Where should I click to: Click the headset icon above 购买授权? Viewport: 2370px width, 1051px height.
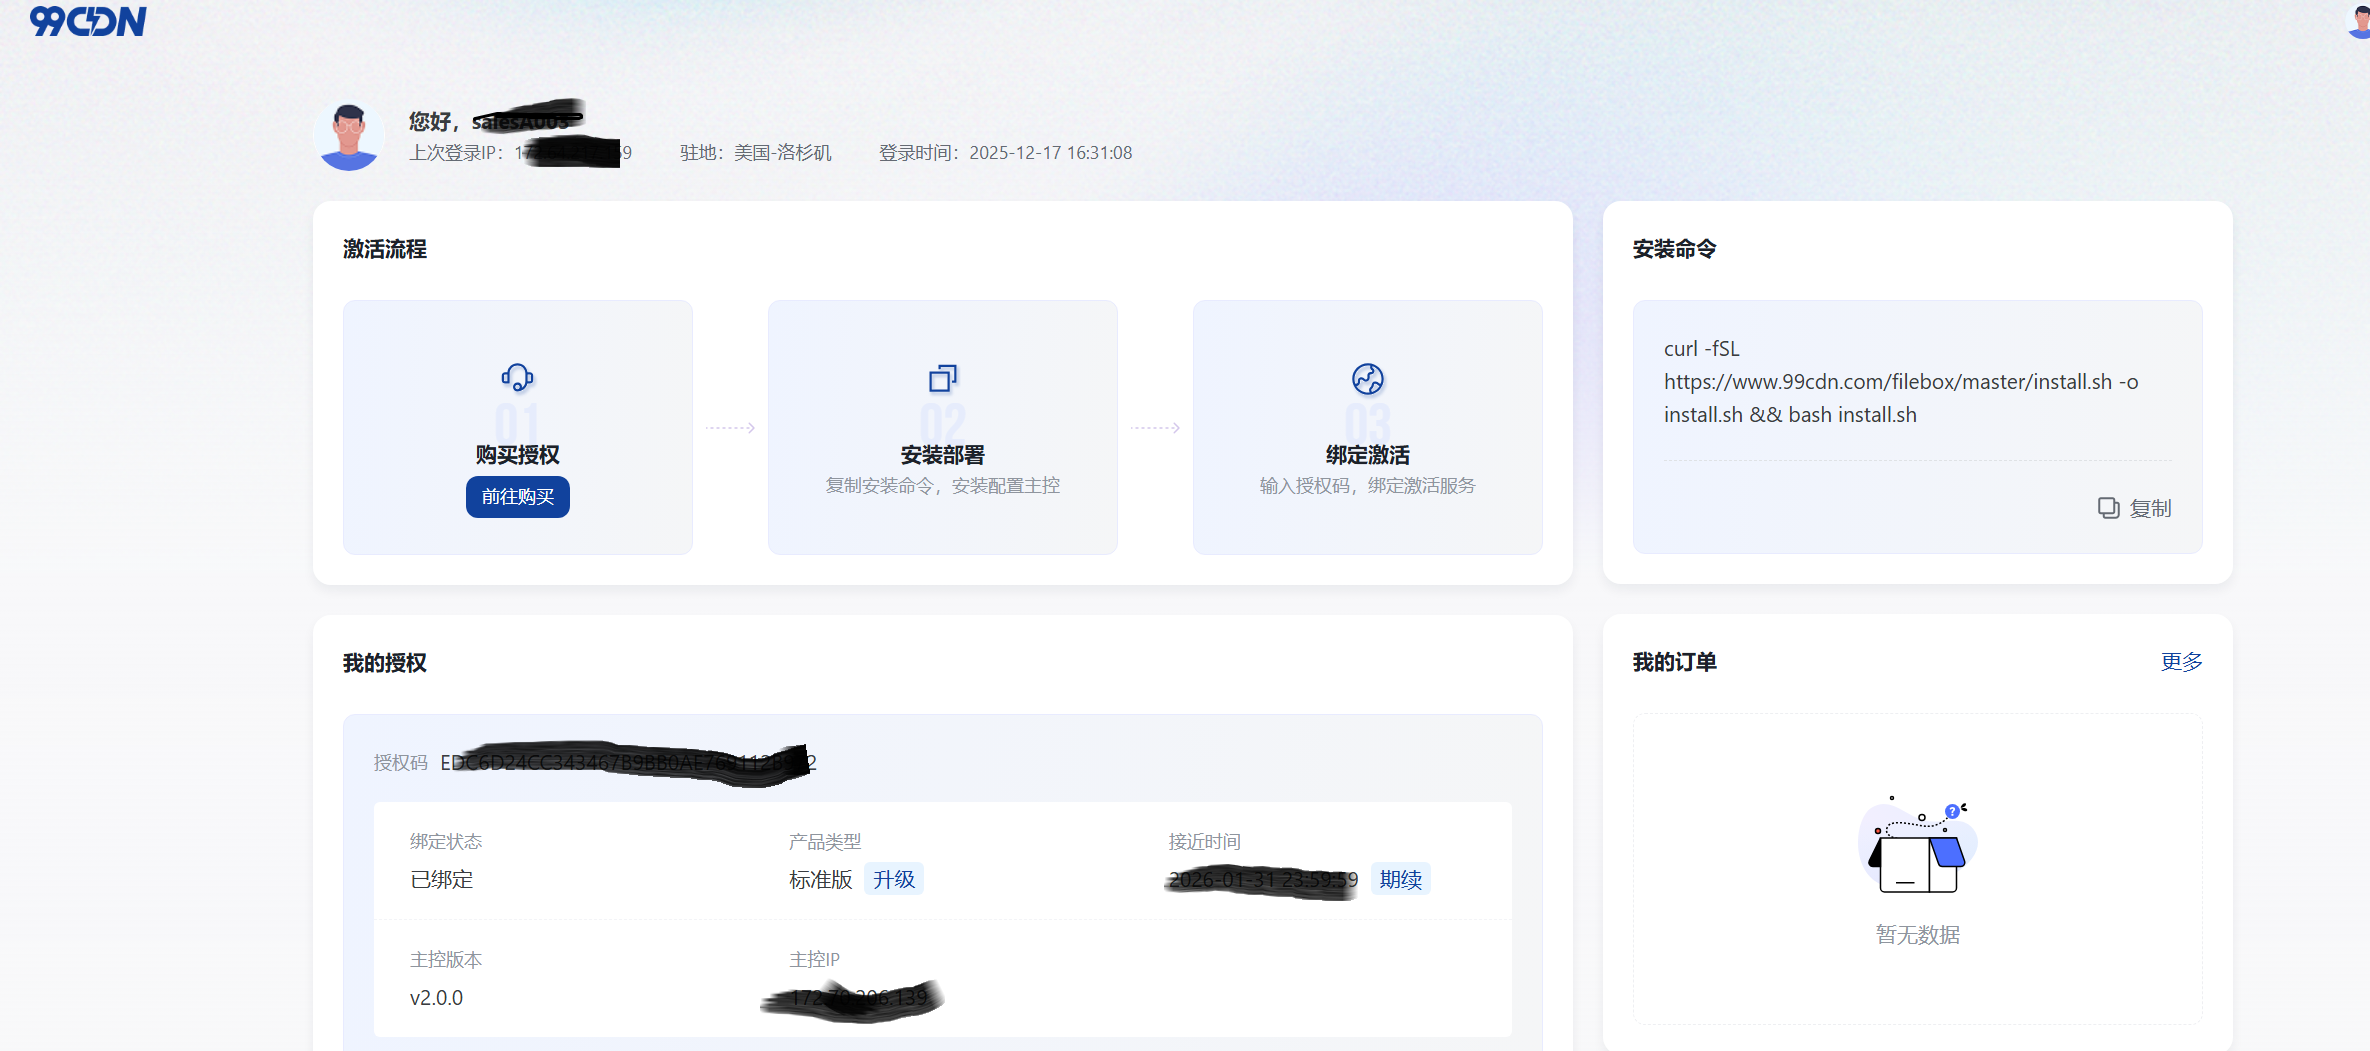tap(517, 378)
